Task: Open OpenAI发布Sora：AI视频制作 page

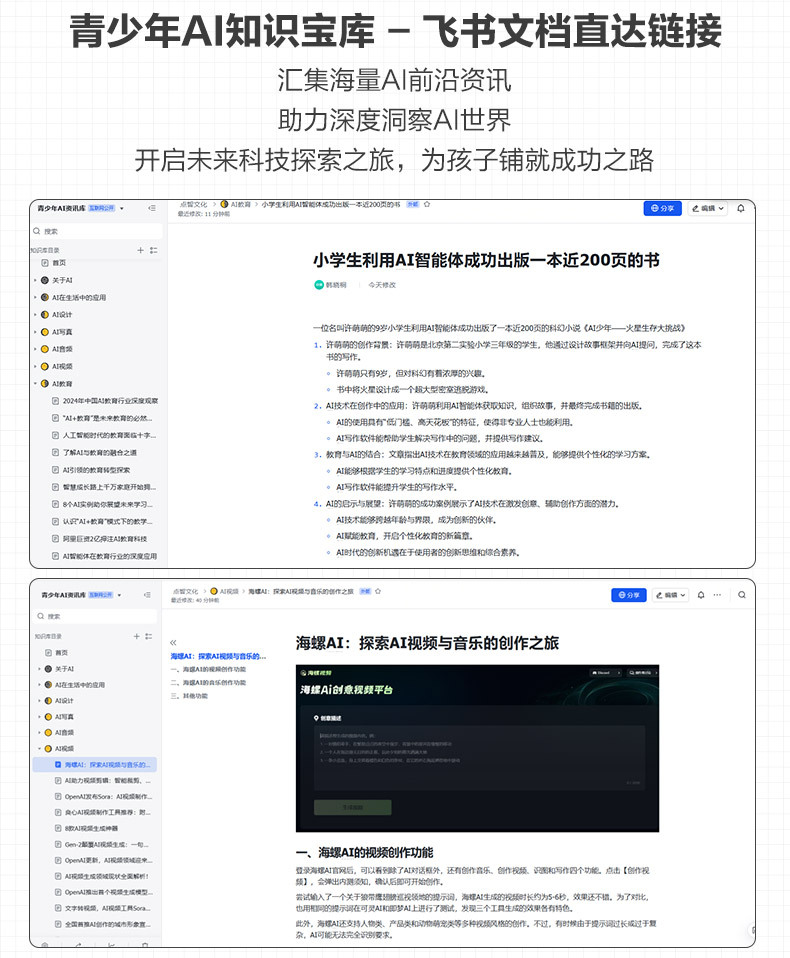Action: point(103,797)
